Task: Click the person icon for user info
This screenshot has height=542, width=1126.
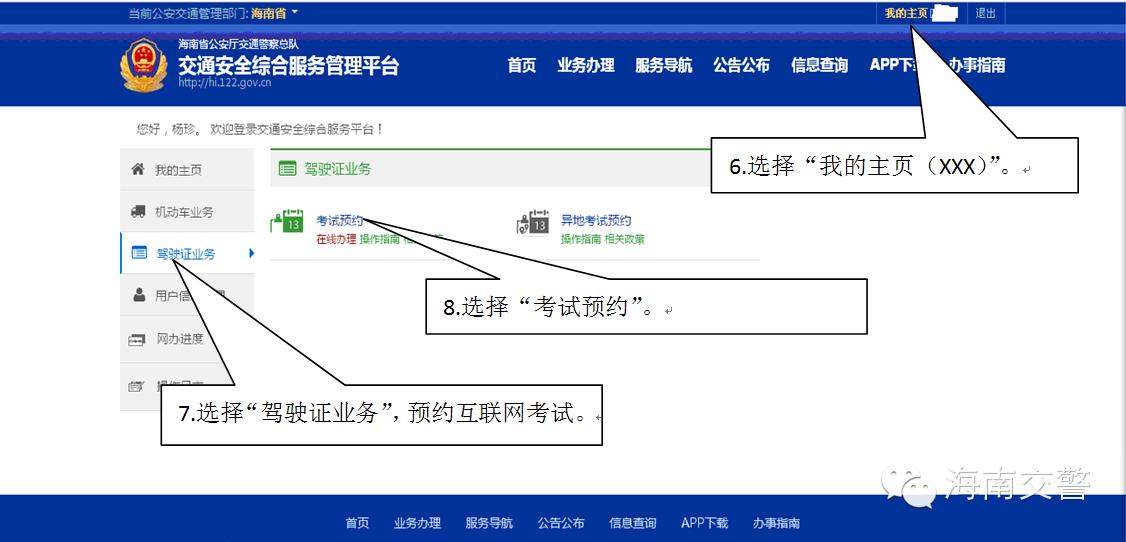Action: click(139, 295)
